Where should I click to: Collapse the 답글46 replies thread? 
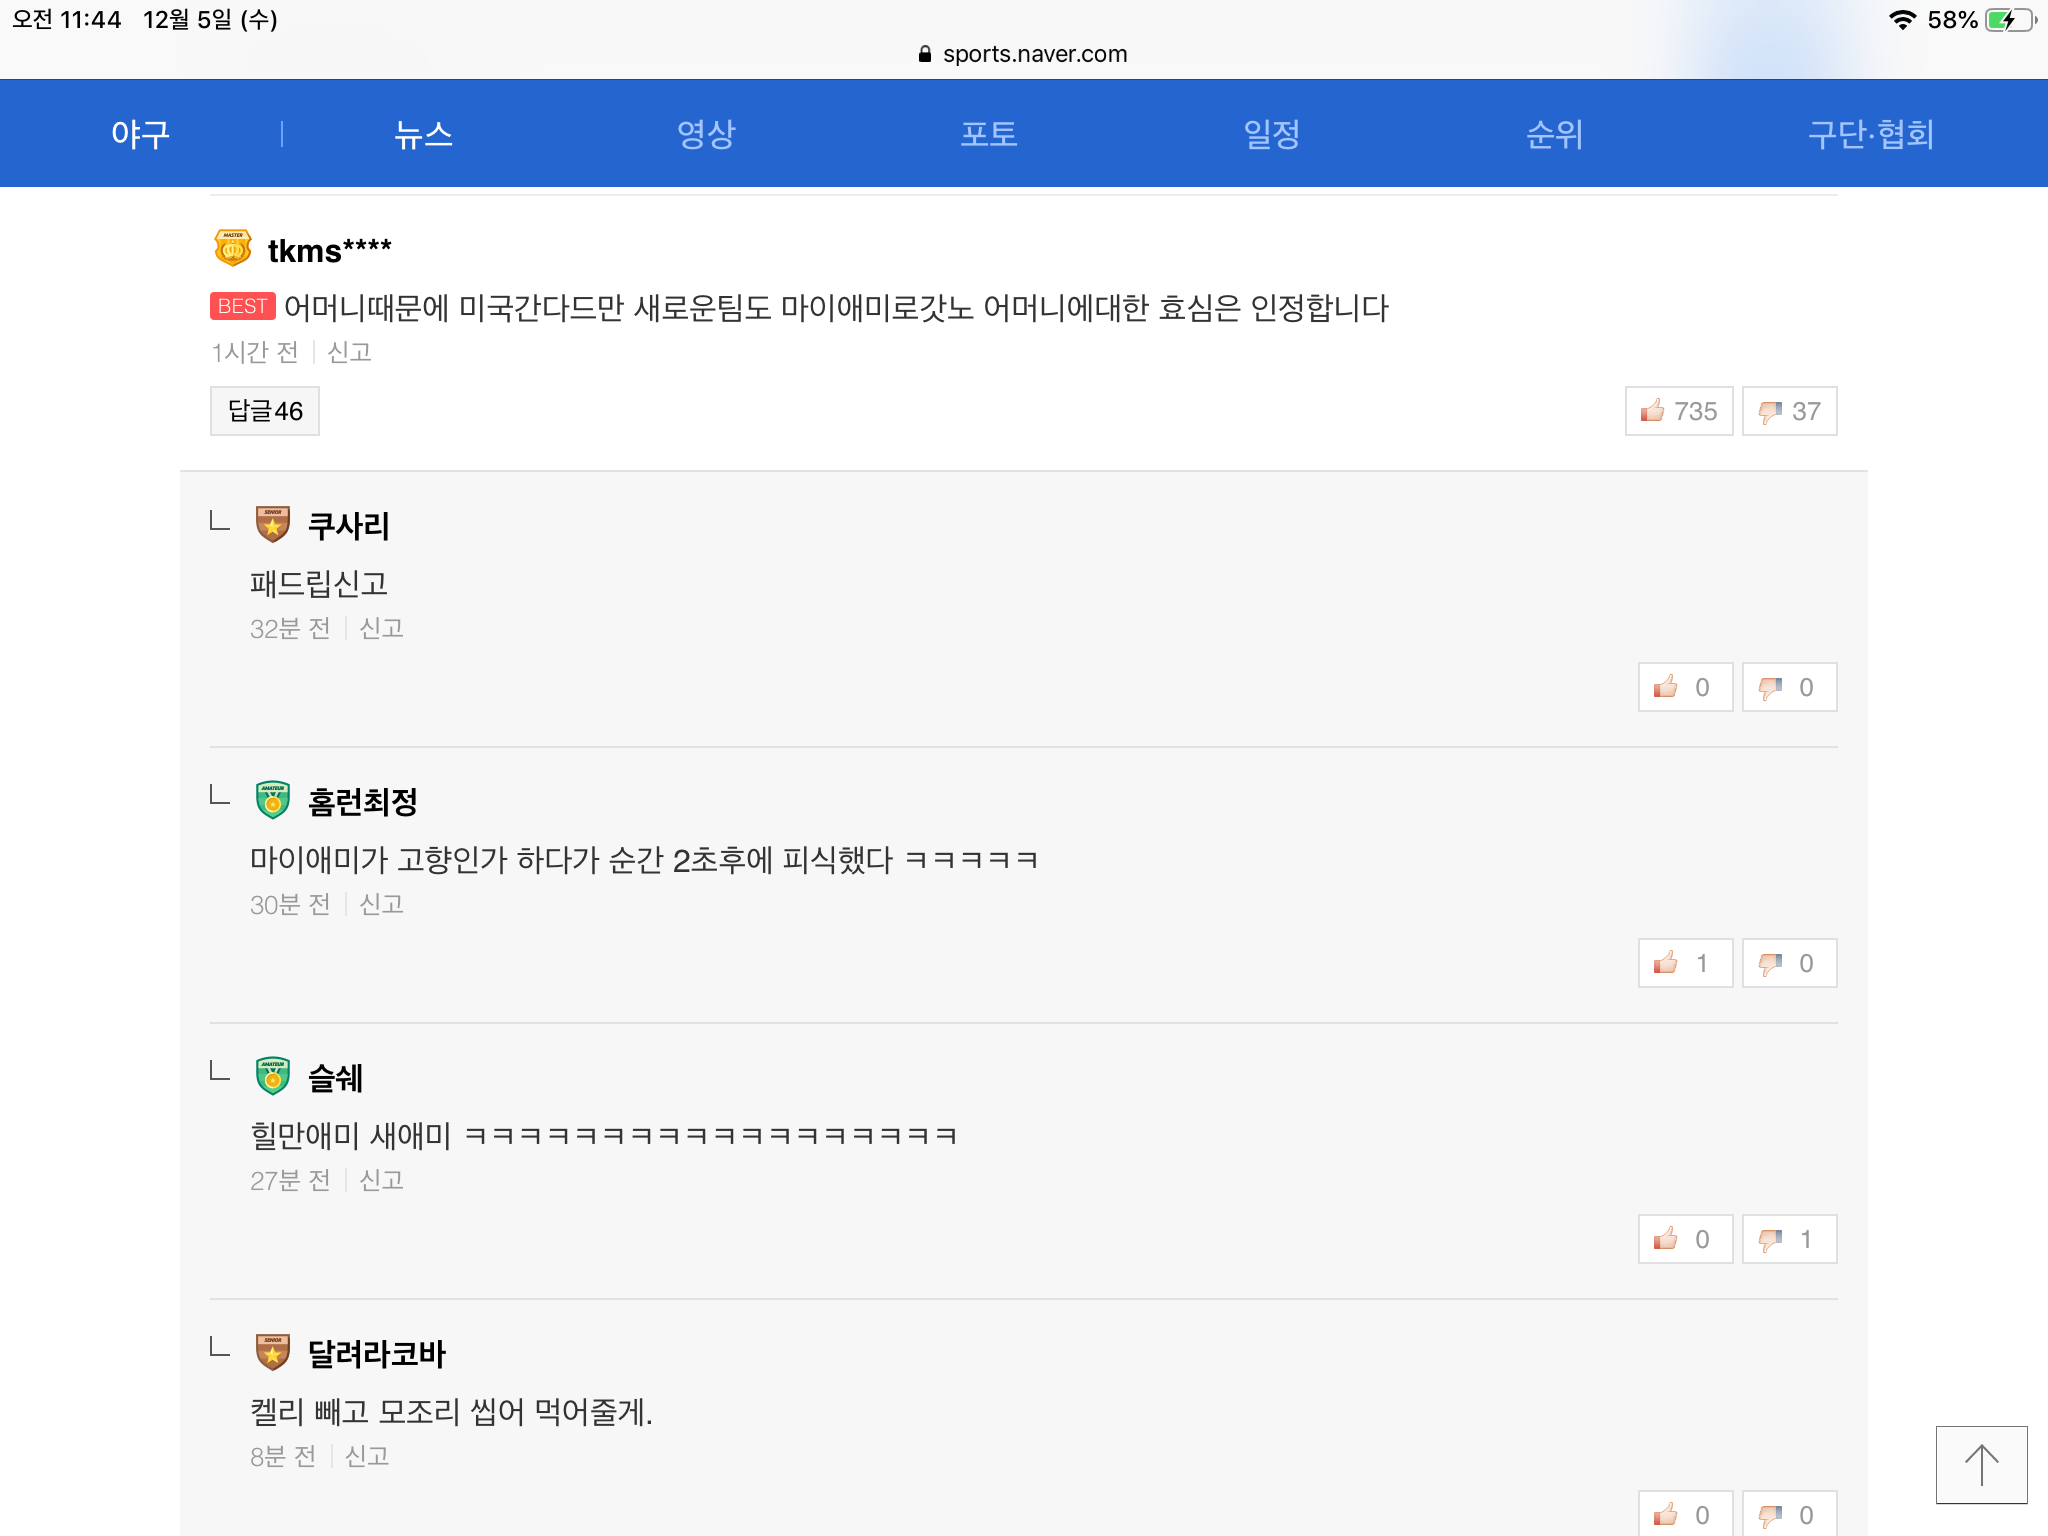coord(265,411)
